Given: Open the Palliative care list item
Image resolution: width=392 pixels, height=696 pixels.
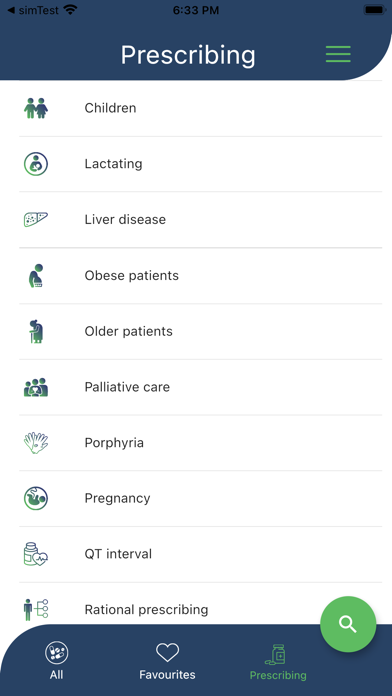Looking at the screenshot, I should (201, 387).
